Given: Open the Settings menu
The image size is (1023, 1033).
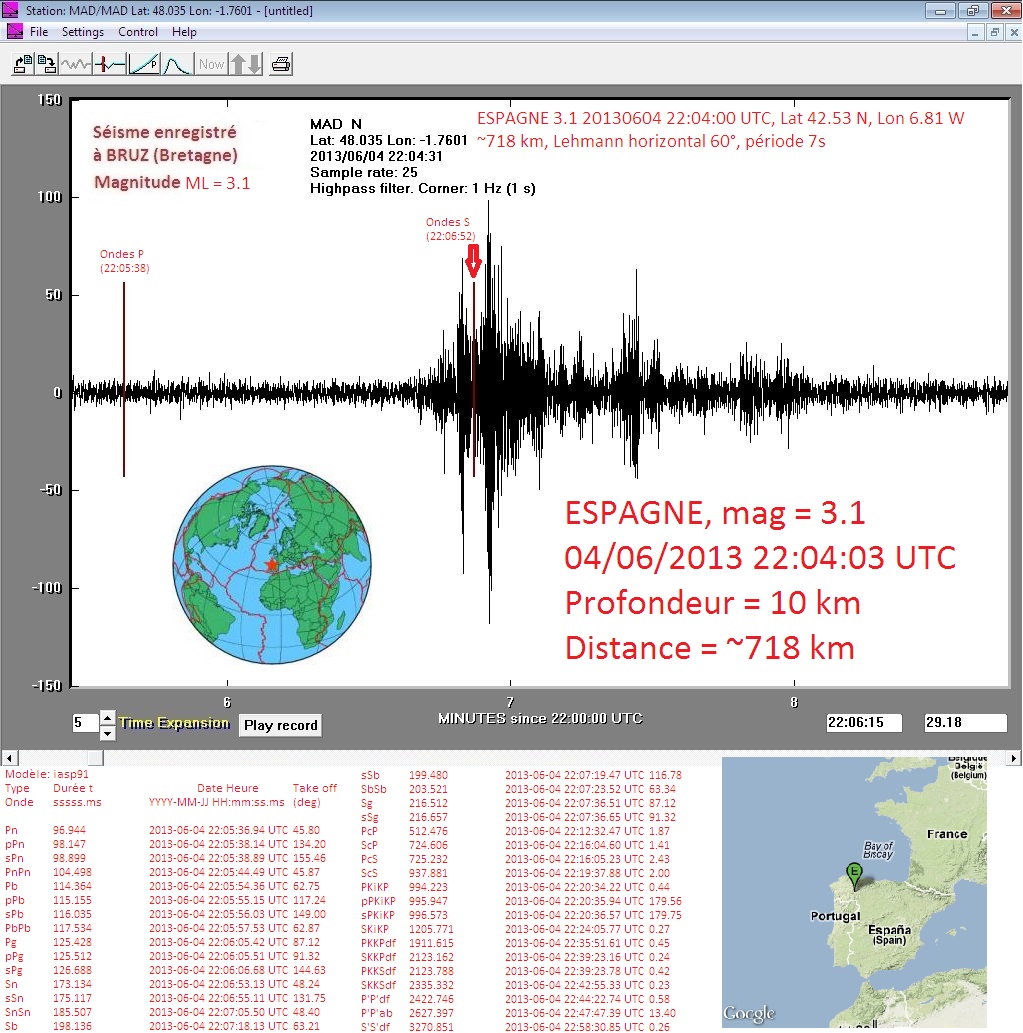Looking at the screenshot, I should [x=83, y=32].
